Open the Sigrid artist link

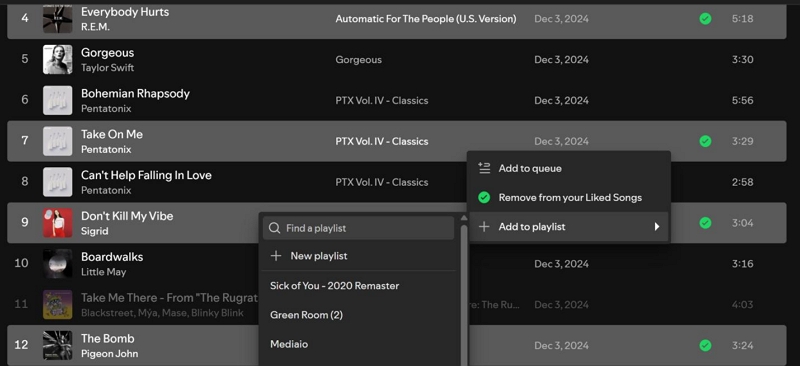(95, 231)
